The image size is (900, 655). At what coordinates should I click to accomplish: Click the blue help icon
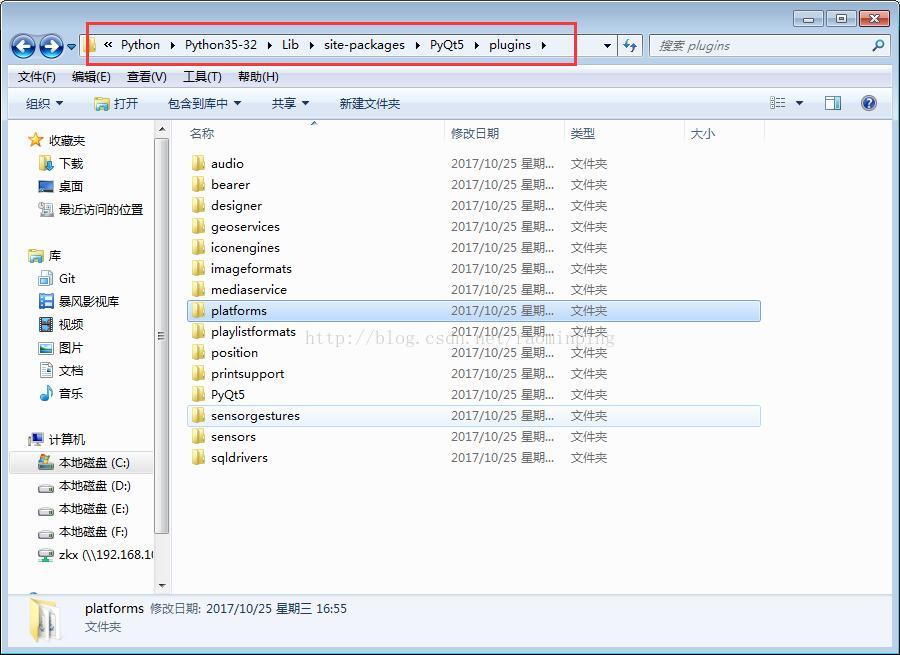[869, 103]
